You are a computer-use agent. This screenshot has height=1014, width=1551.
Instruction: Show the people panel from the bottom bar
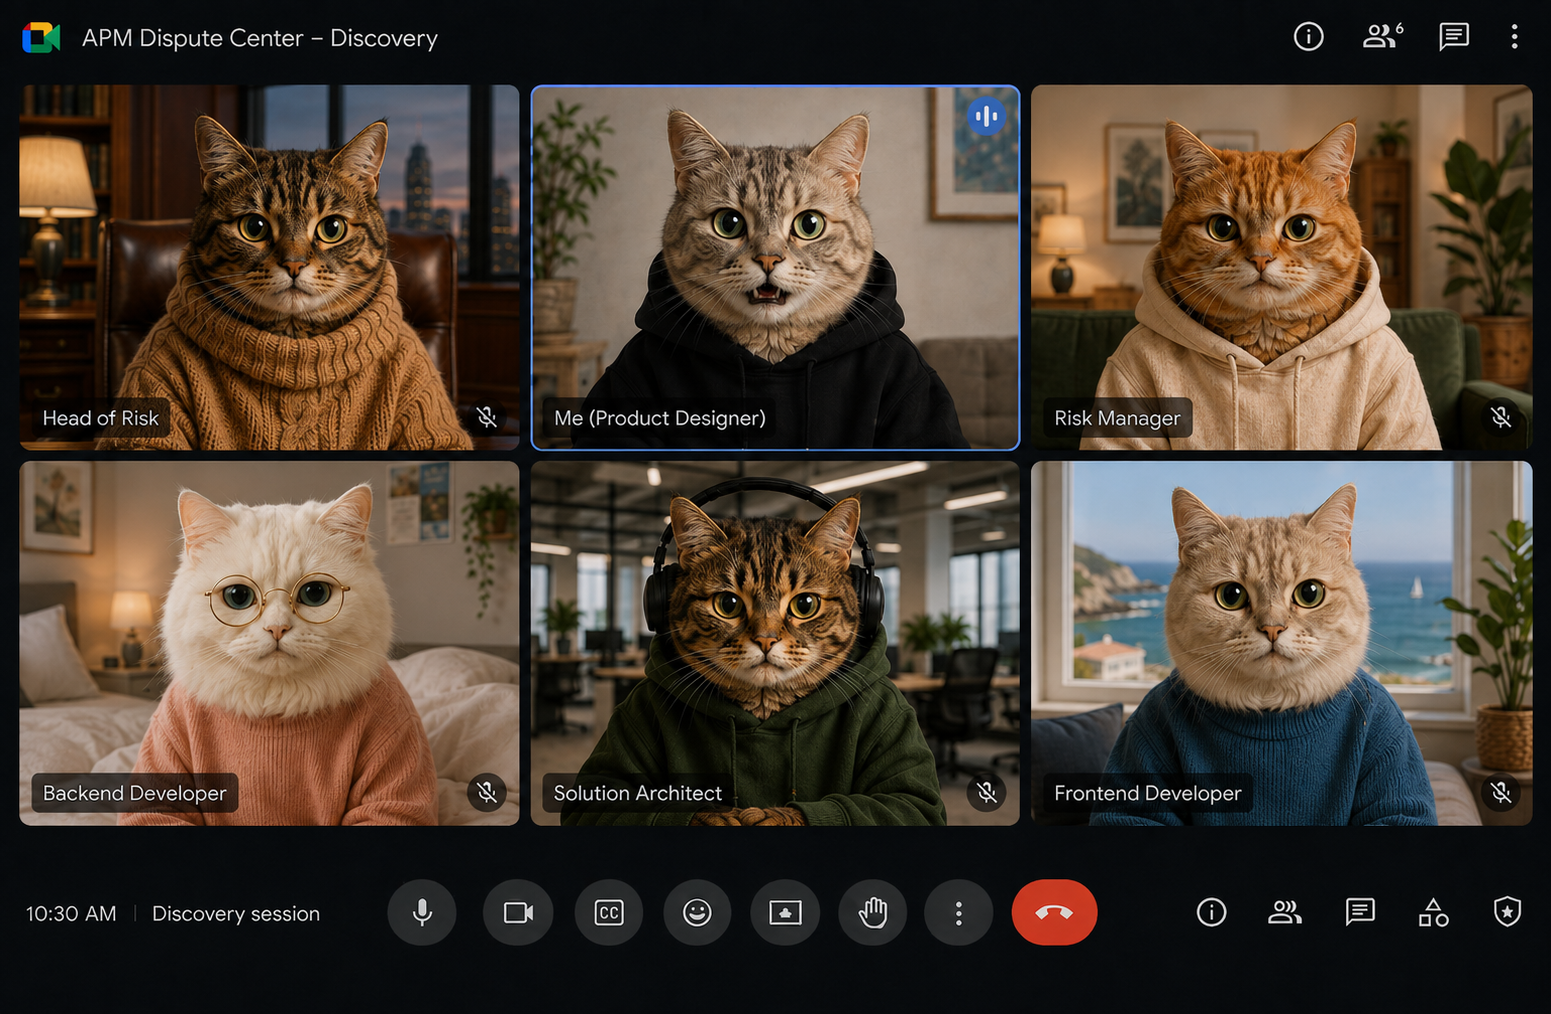click(x=1285, y=912)
